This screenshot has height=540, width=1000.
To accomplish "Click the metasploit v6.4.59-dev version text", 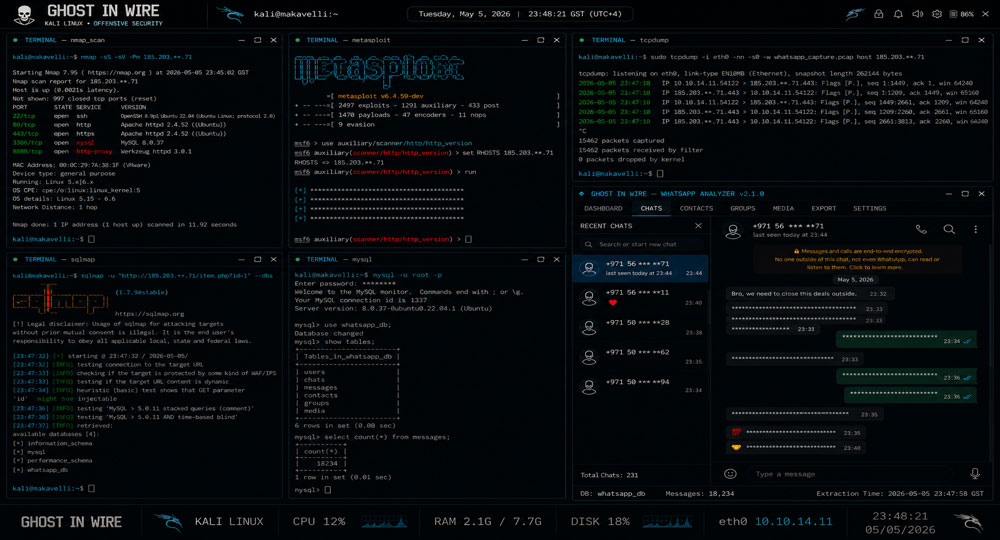I will point(380,96).
